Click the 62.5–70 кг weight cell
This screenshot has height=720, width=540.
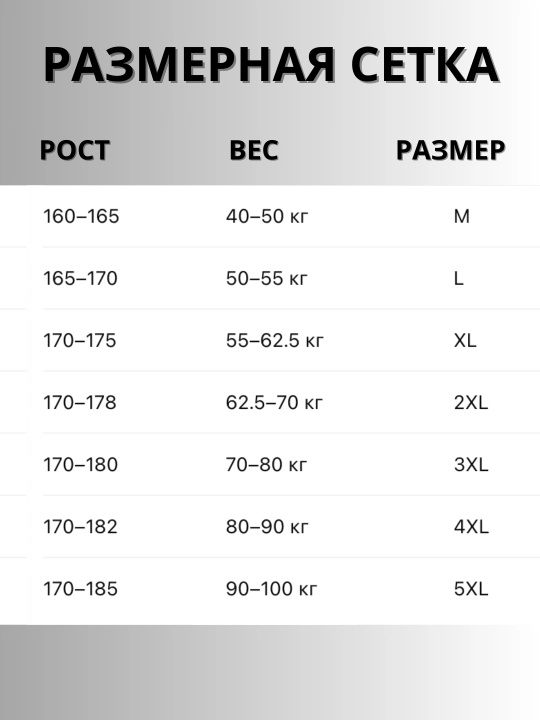(274, 403)
